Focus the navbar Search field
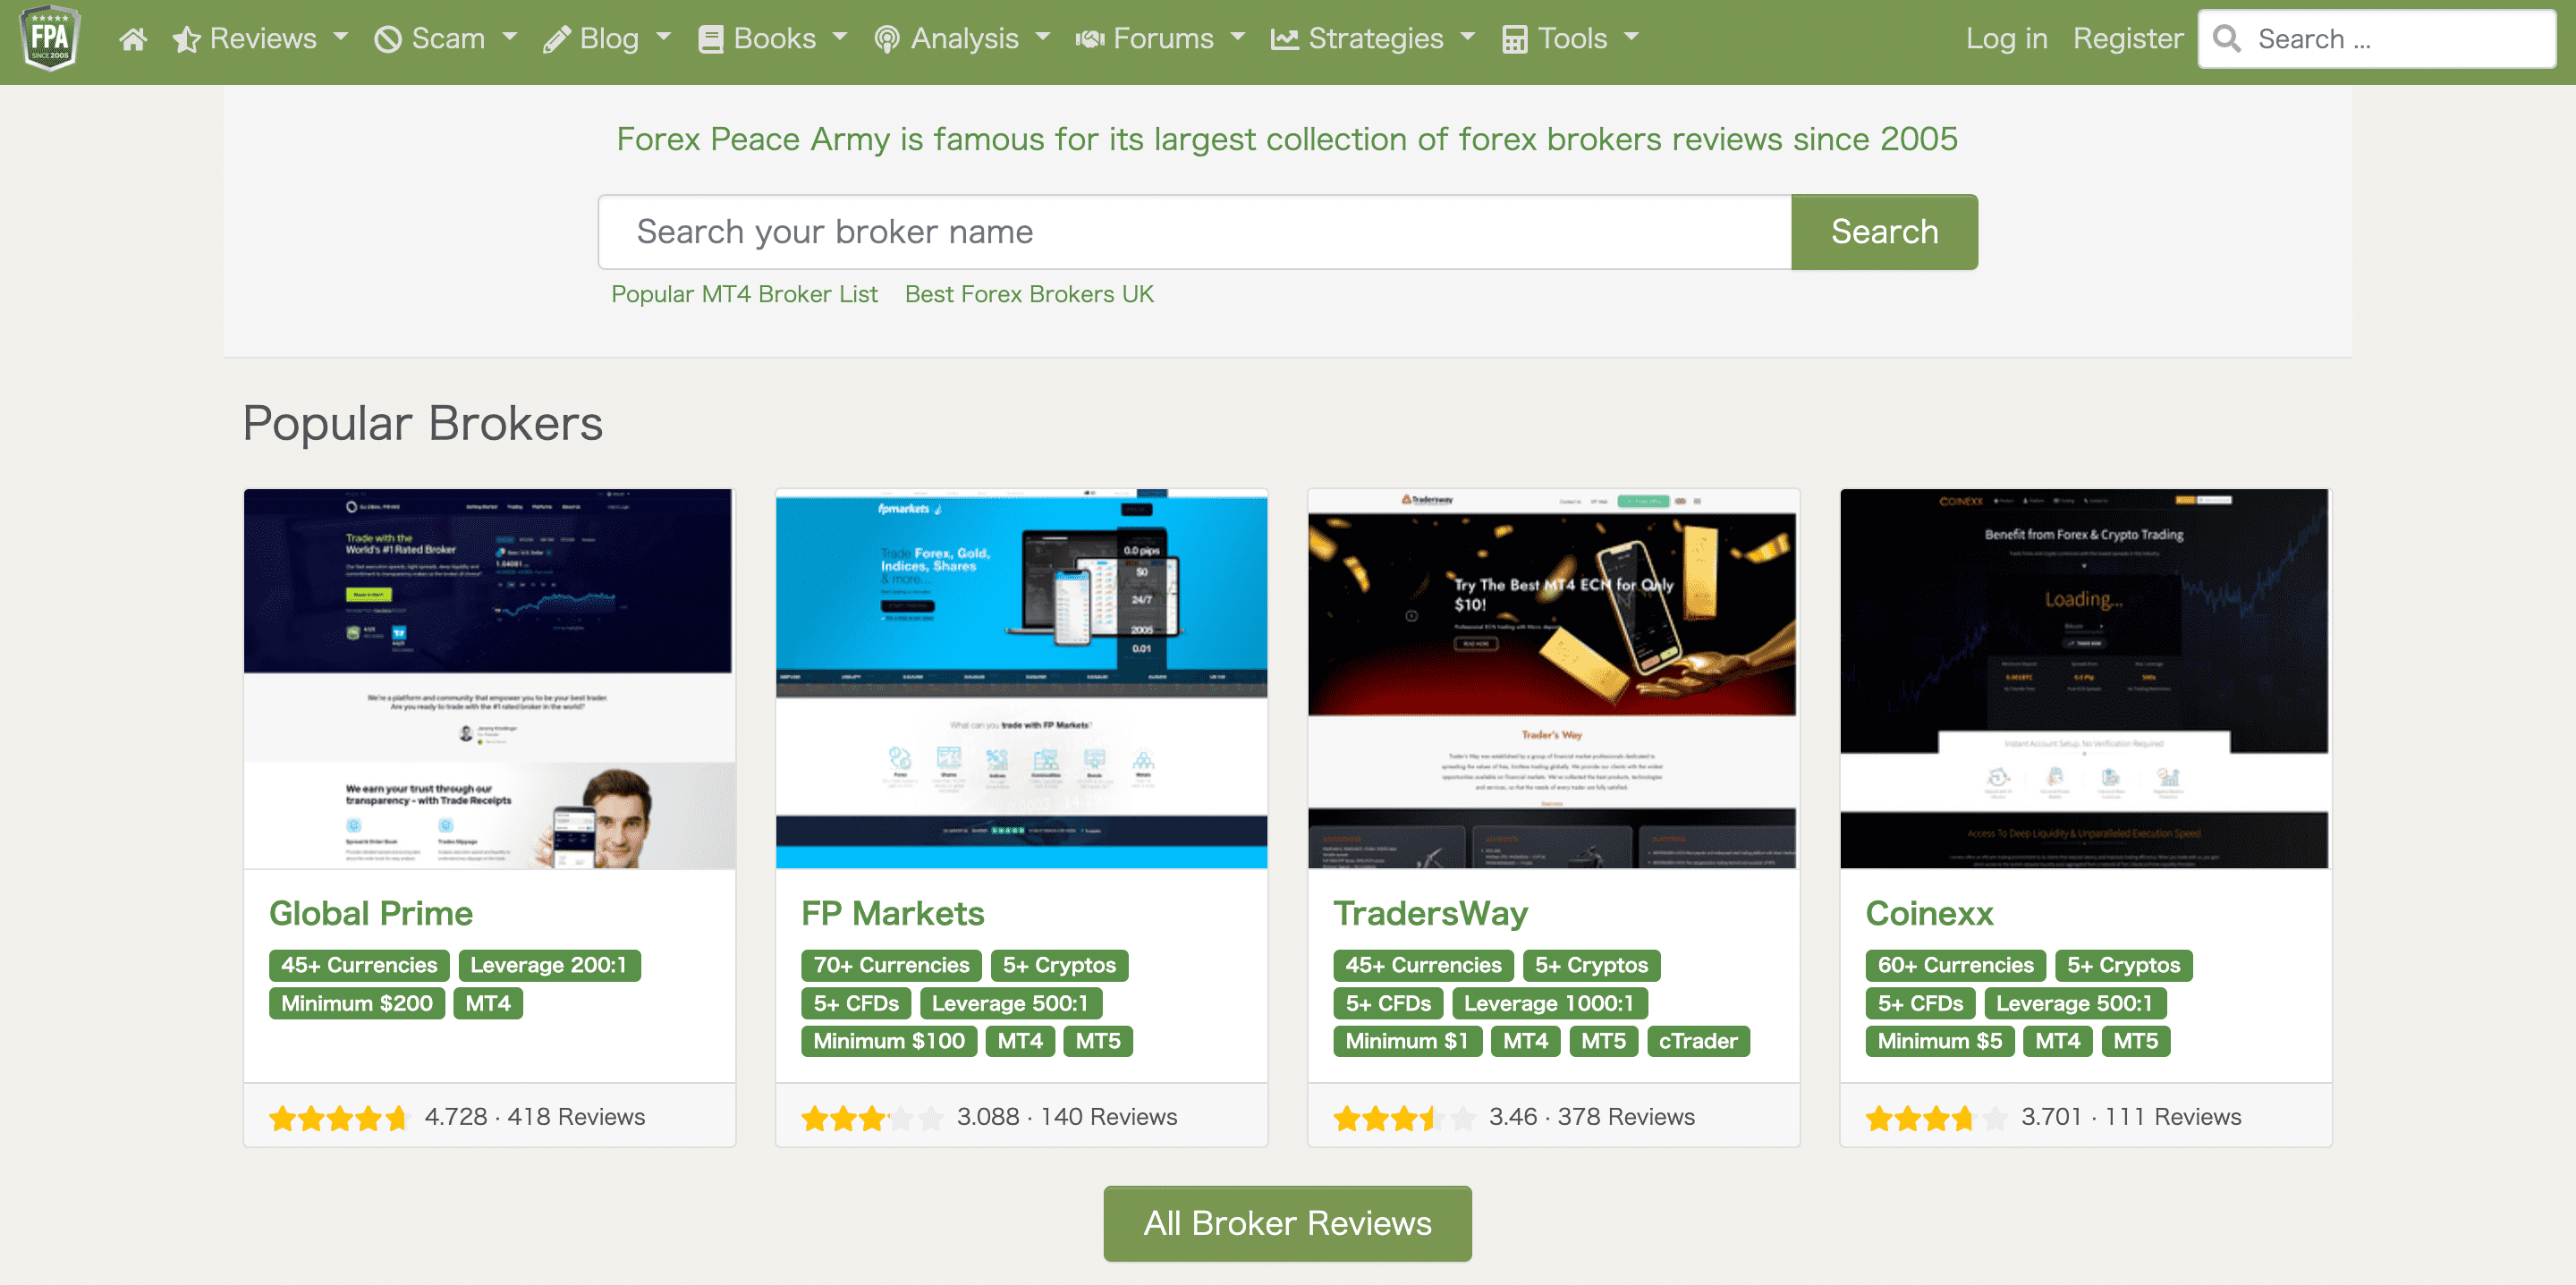Viewport: 2576px width, 1285px height. click(2377, 39)
